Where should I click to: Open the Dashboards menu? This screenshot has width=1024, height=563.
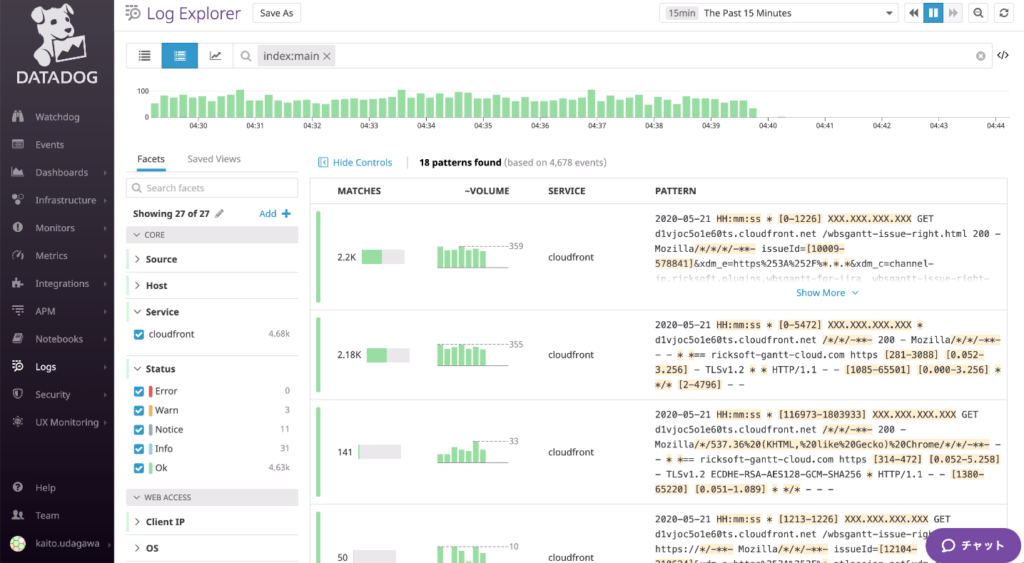[61, 172]
